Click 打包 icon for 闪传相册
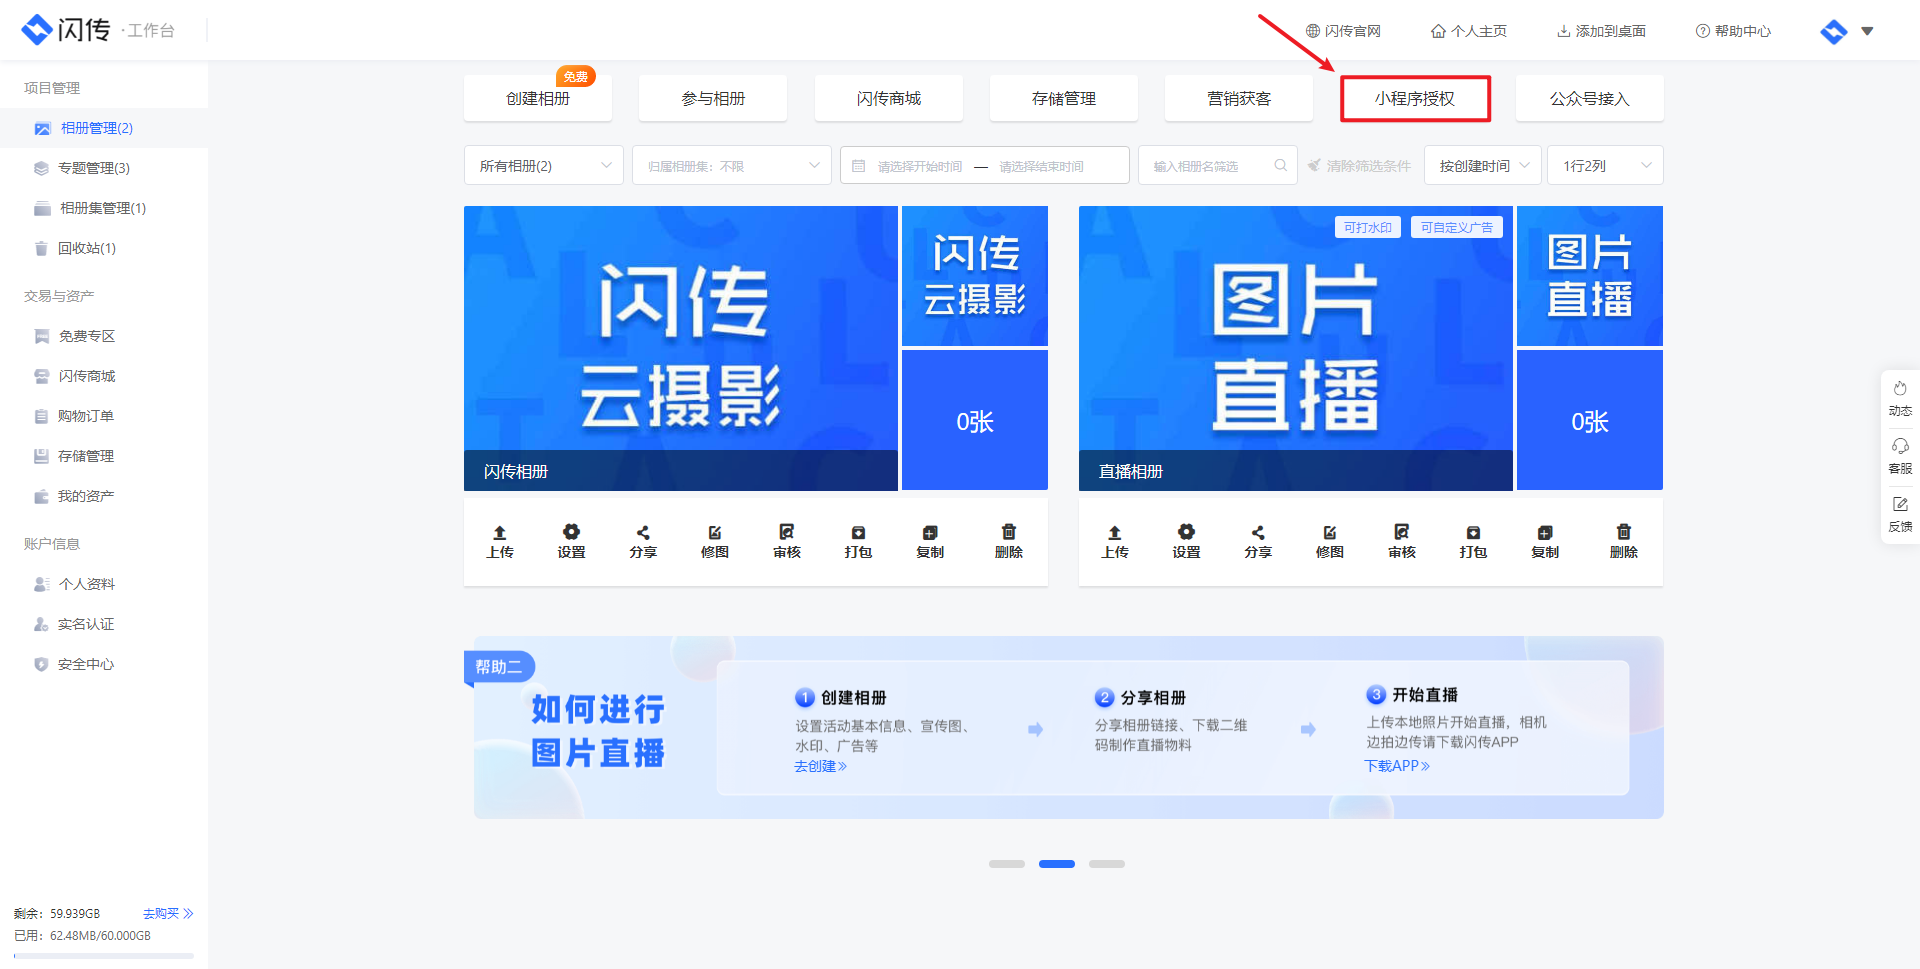 [x=858, y=541]
